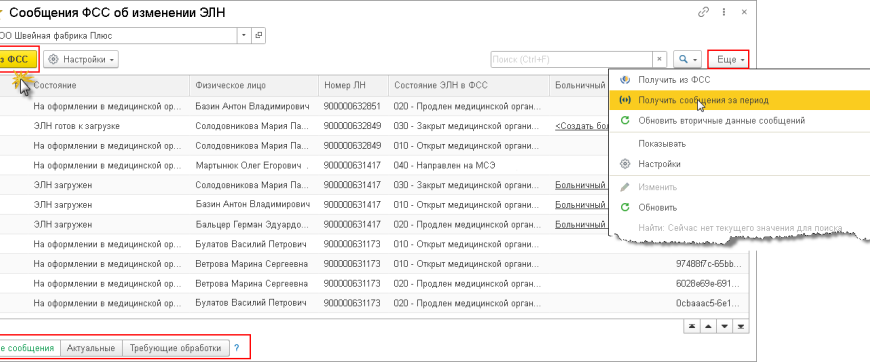Open help via the blue question mark
This screenshot has height=362, width=870.
(236, 348)
